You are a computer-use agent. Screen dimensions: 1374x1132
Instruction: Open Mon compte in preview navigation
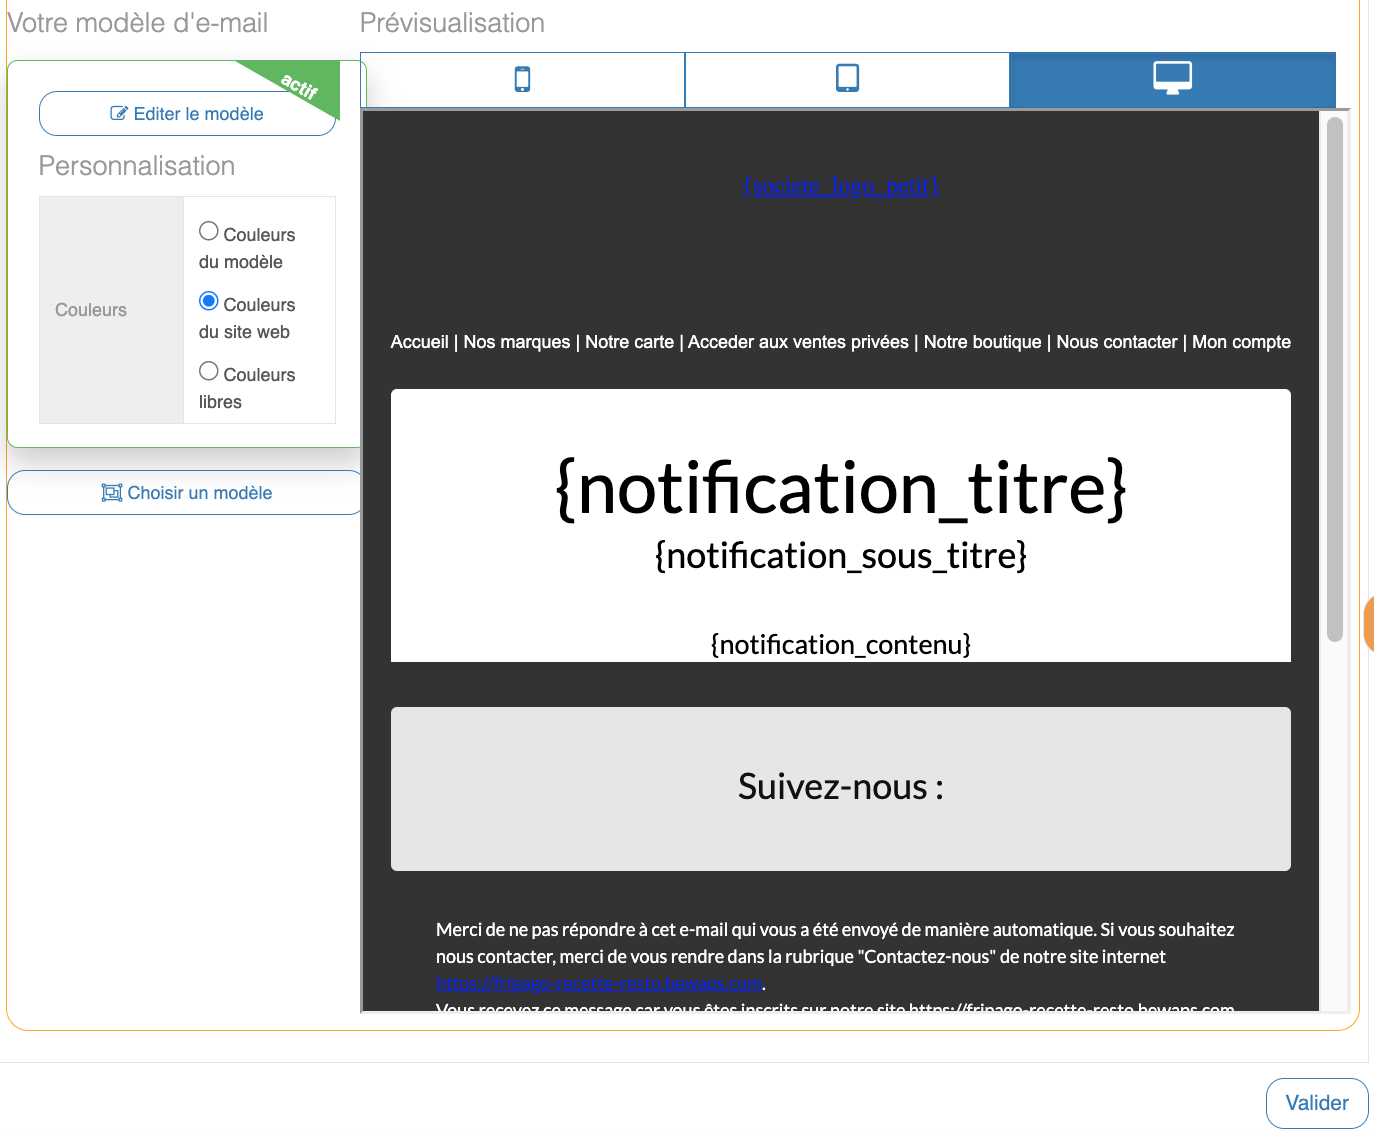(1241, 342)
